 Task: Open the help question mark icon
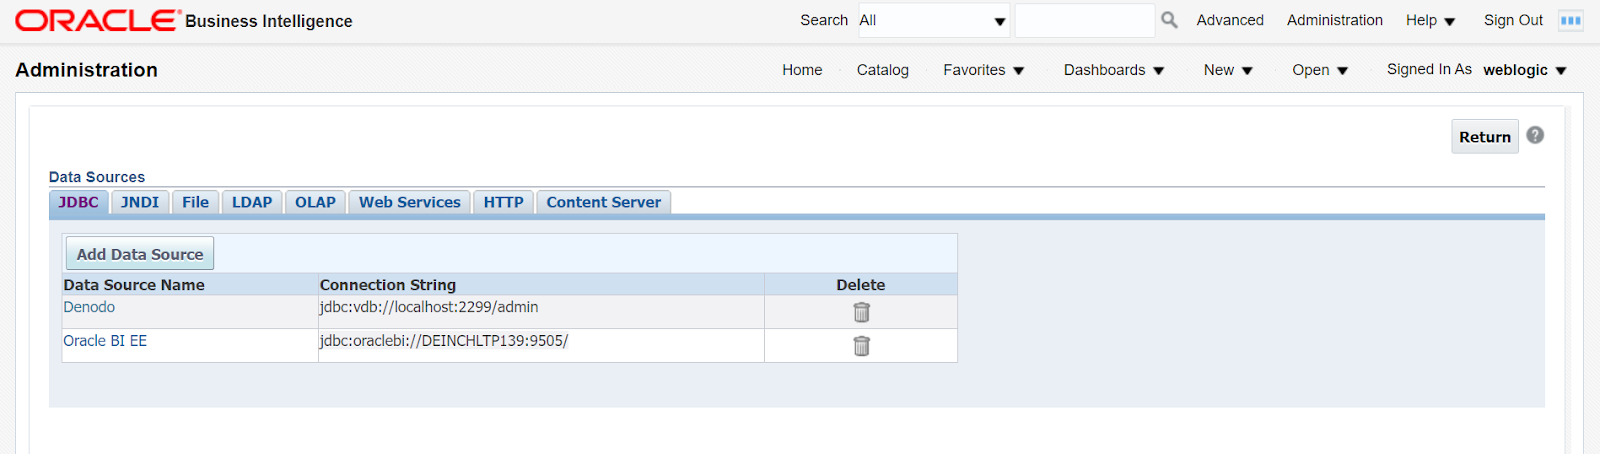[x=1535, y=135]
